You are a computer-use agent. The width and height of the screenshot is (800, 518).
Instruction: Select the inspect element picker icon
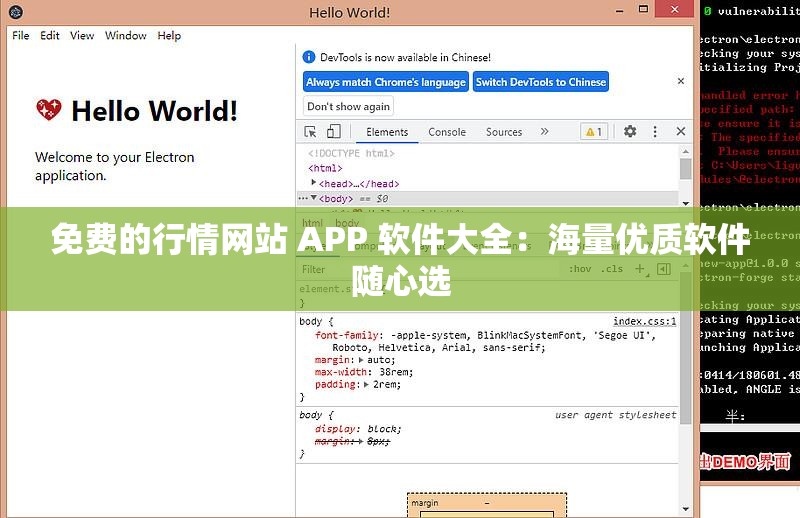[310, 132]
